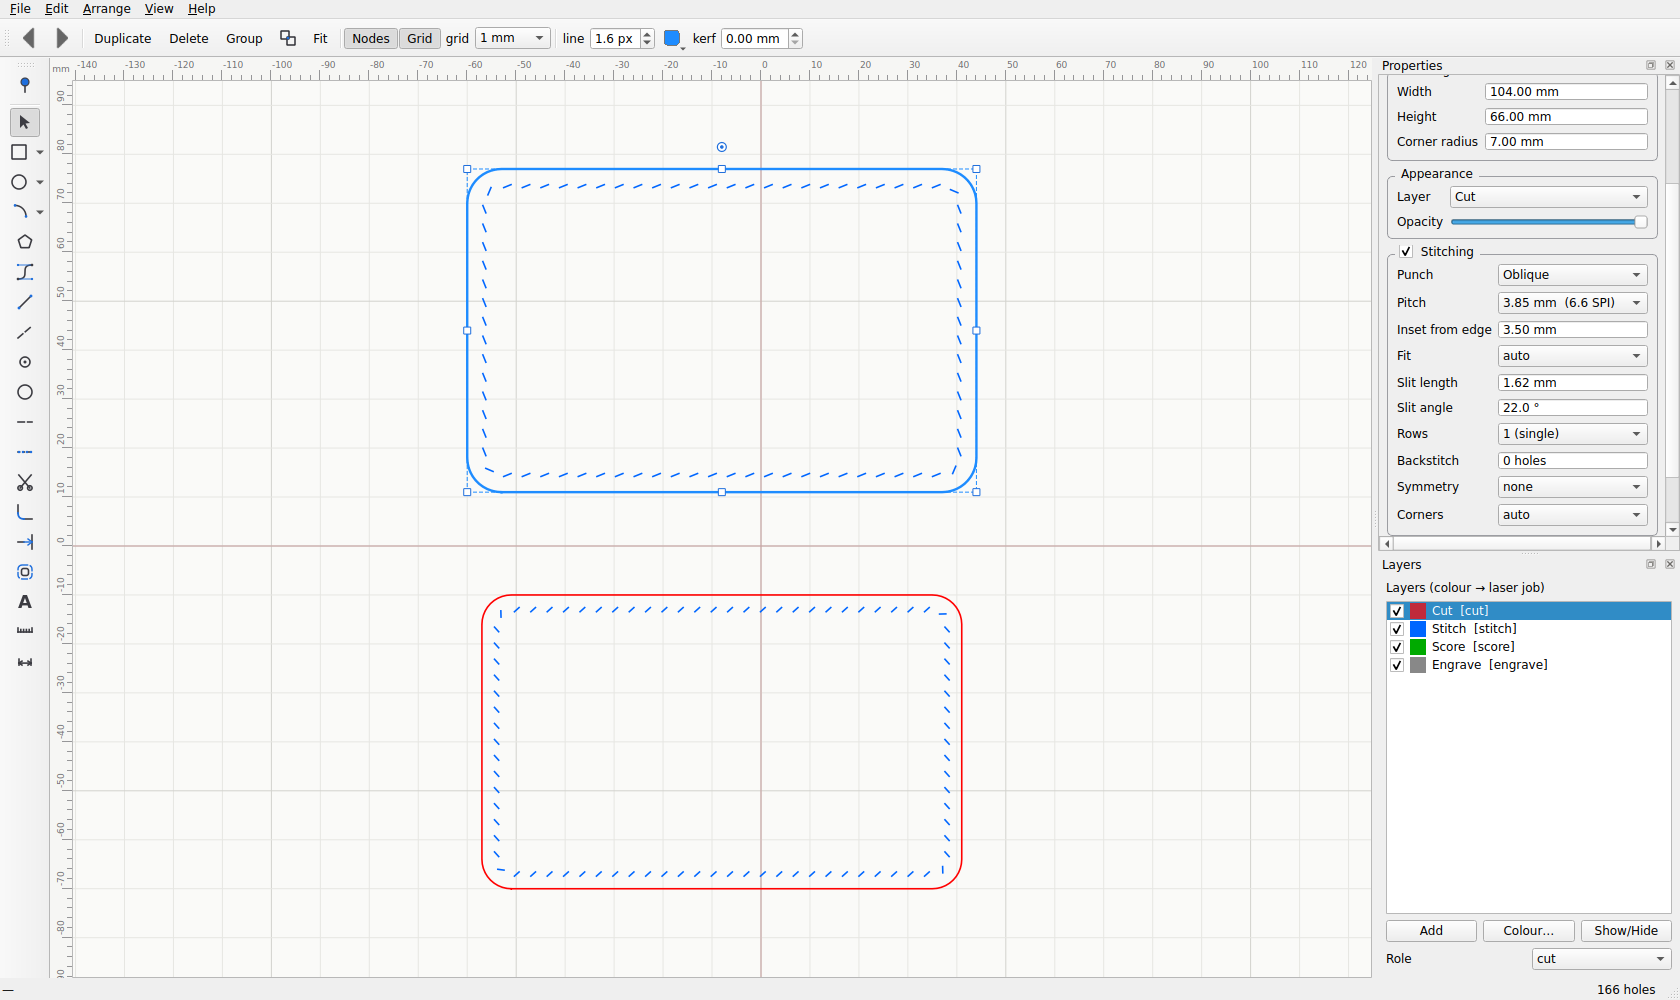
Task: Select the plain circle tool below the hole tool
Action: (x=25, y=392)
